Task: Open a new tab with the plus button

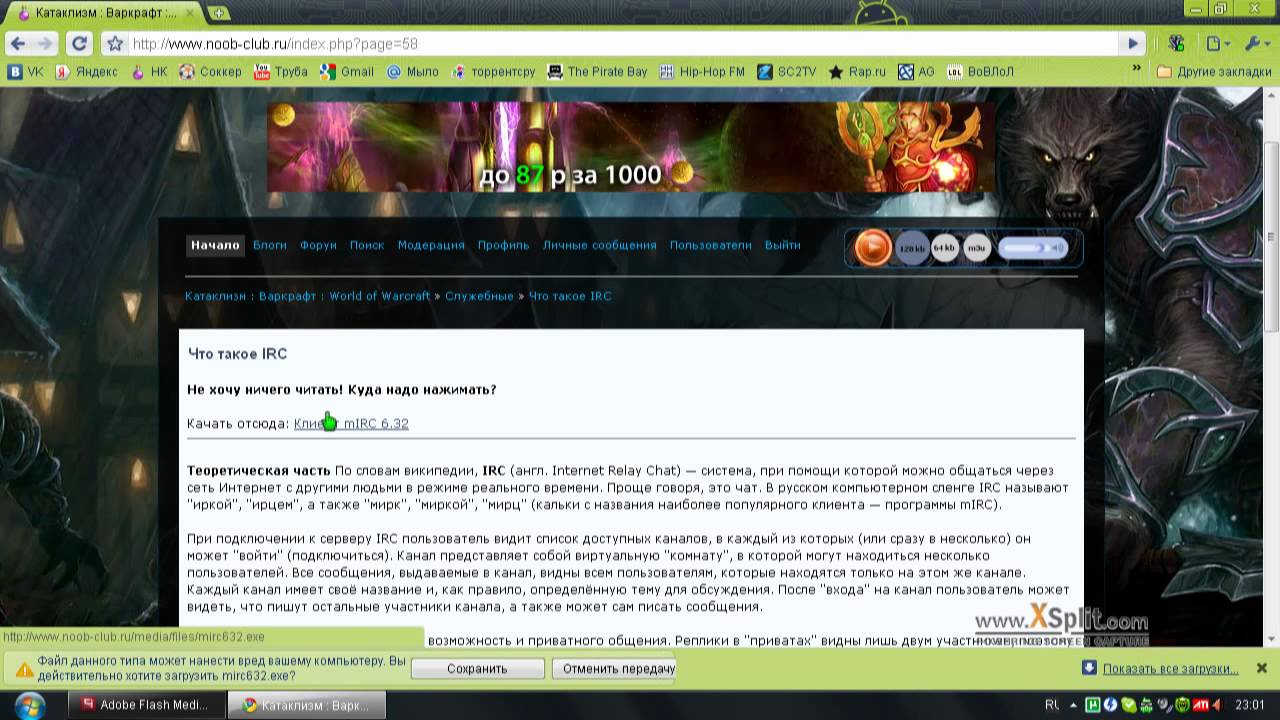Action: [218, 13]
